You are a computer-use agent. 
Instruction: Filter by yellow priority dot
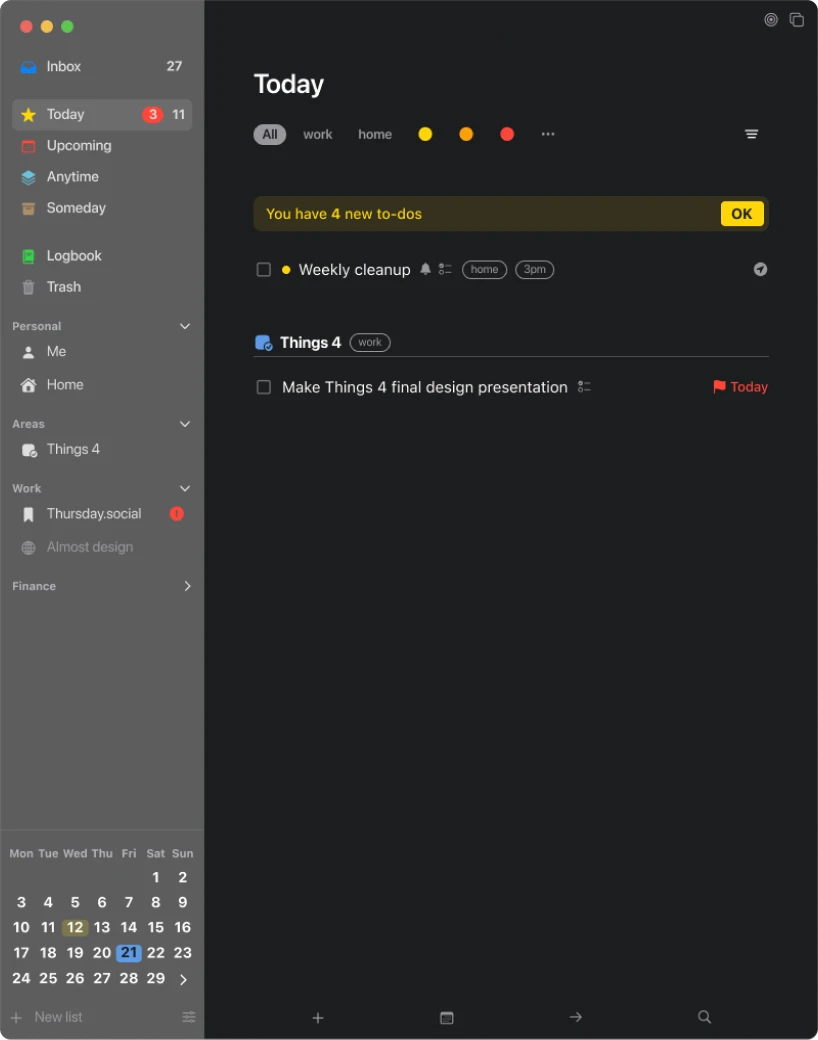coord(425,134)
